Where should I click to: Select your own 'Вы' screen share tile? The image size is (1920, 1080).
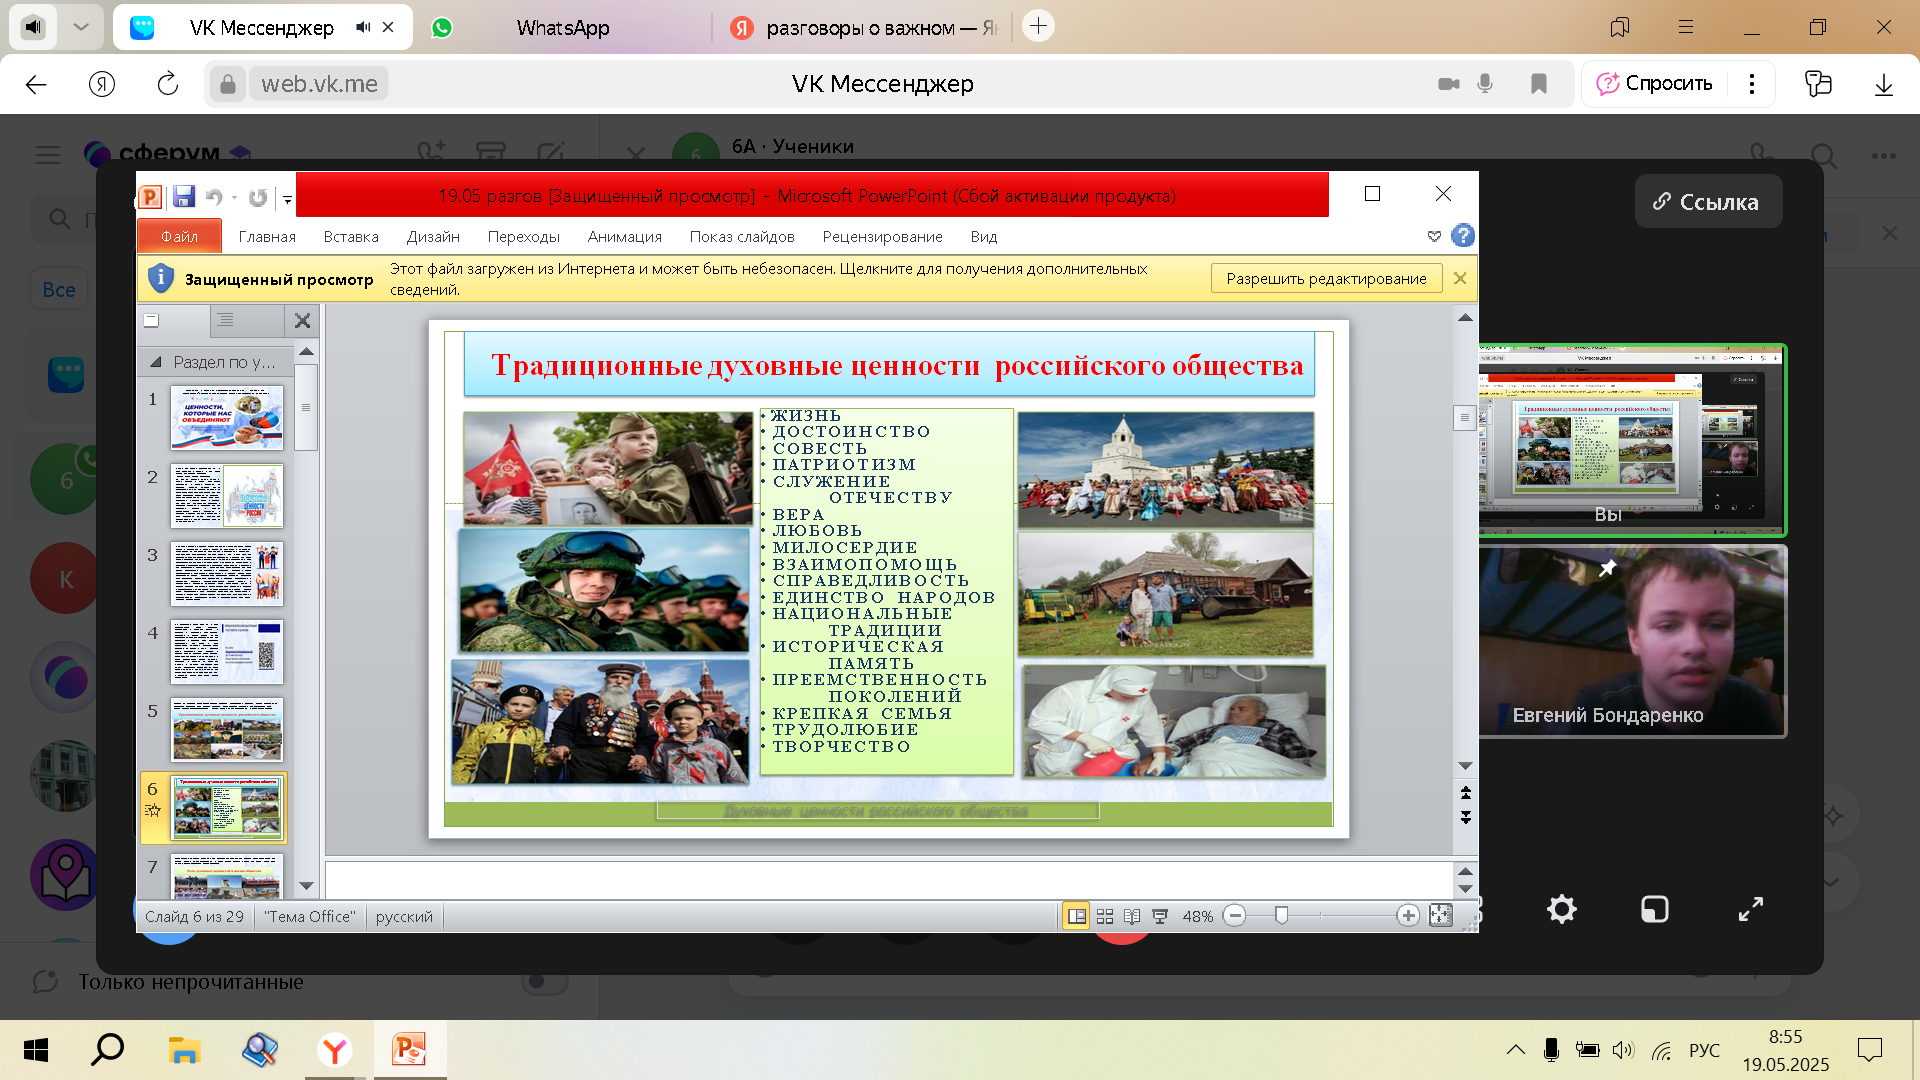[x=1632, y=440]
